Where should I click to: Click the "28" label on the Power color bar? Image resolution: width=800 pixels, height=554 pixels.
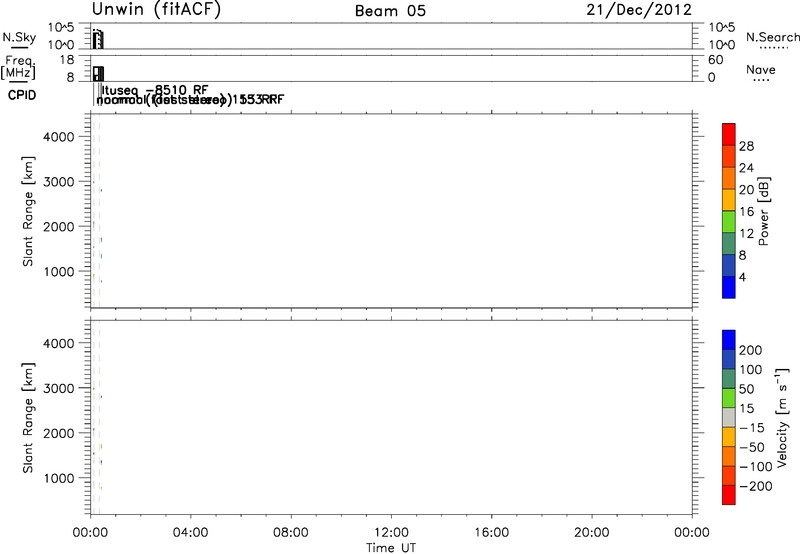746,146
